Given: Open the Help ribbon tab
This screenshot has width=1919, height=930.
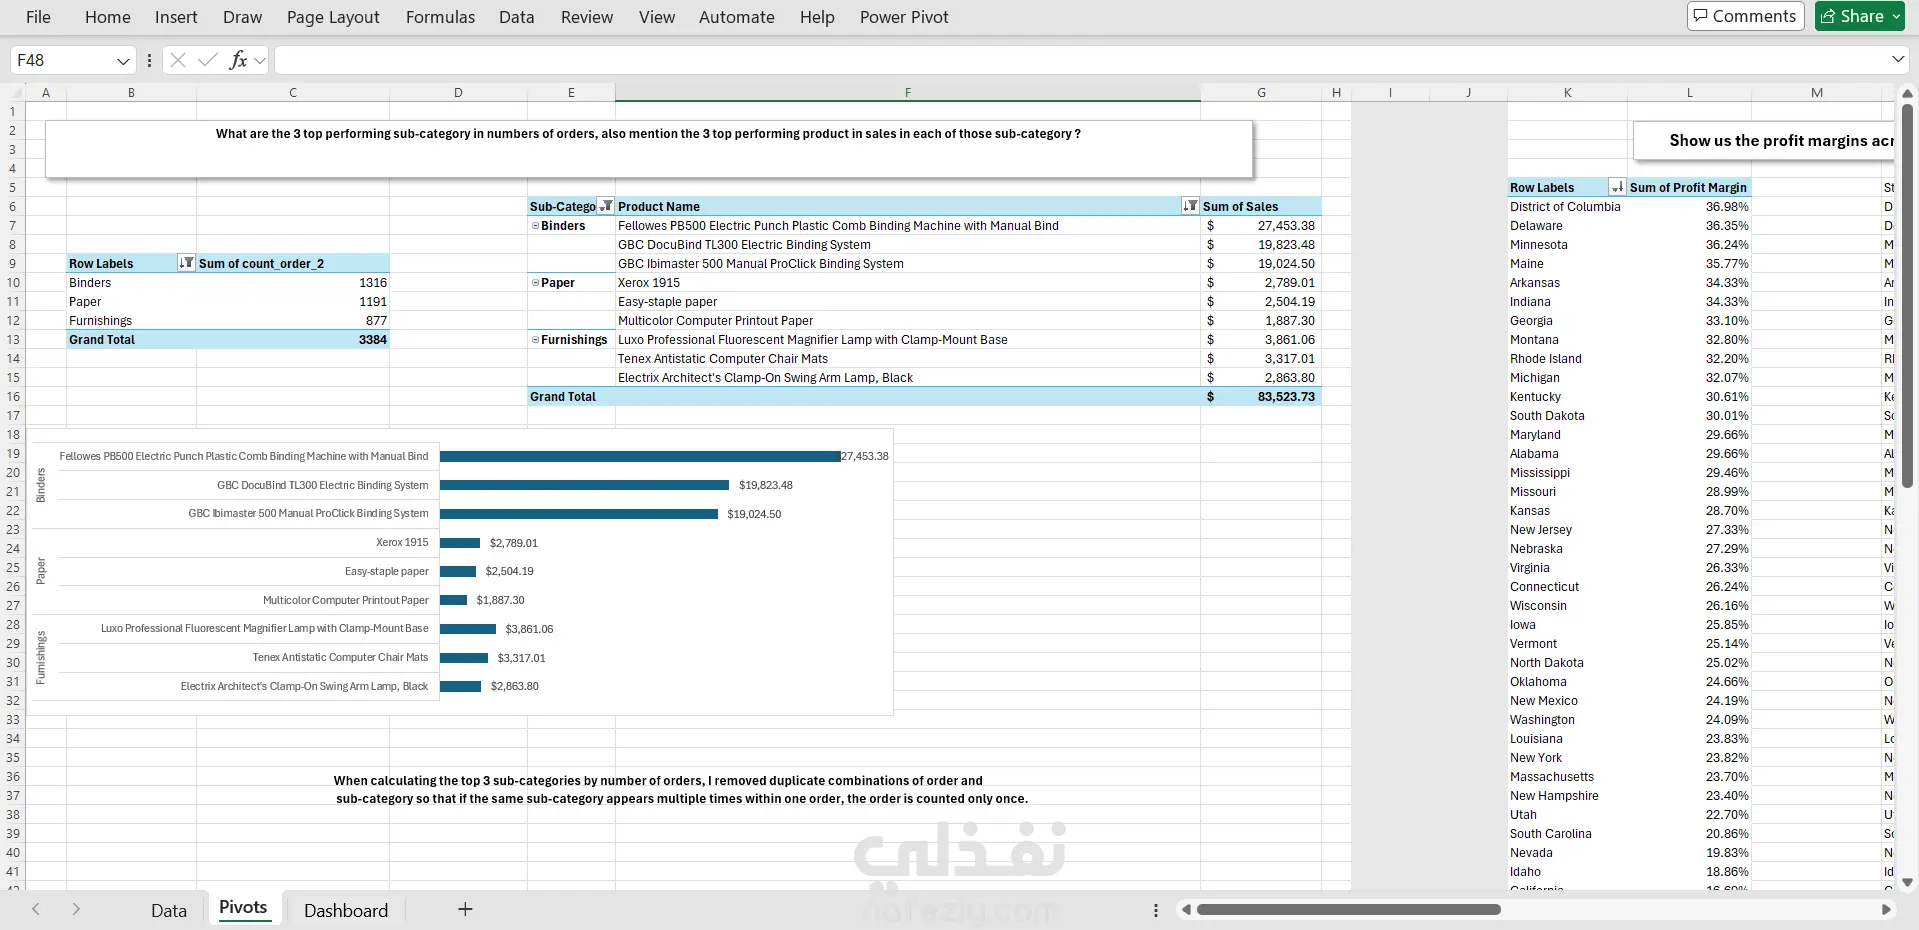Looking at the screenshot, I should click(x=817, y=17).
